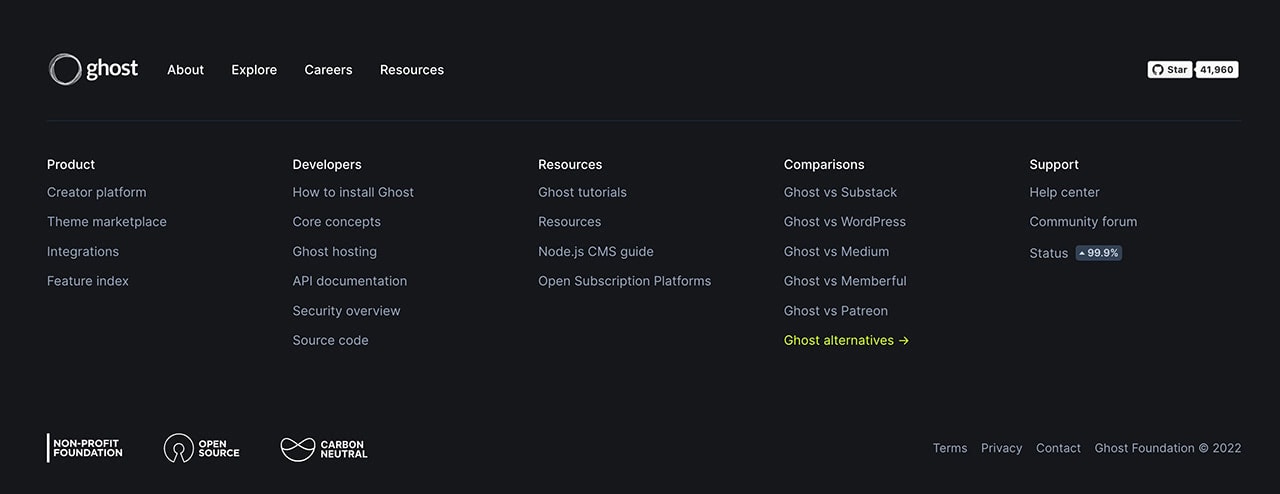This screenshot has height=494, width=1280.
Task: Go to Theme marketplace link
Action: pos(107,222)
